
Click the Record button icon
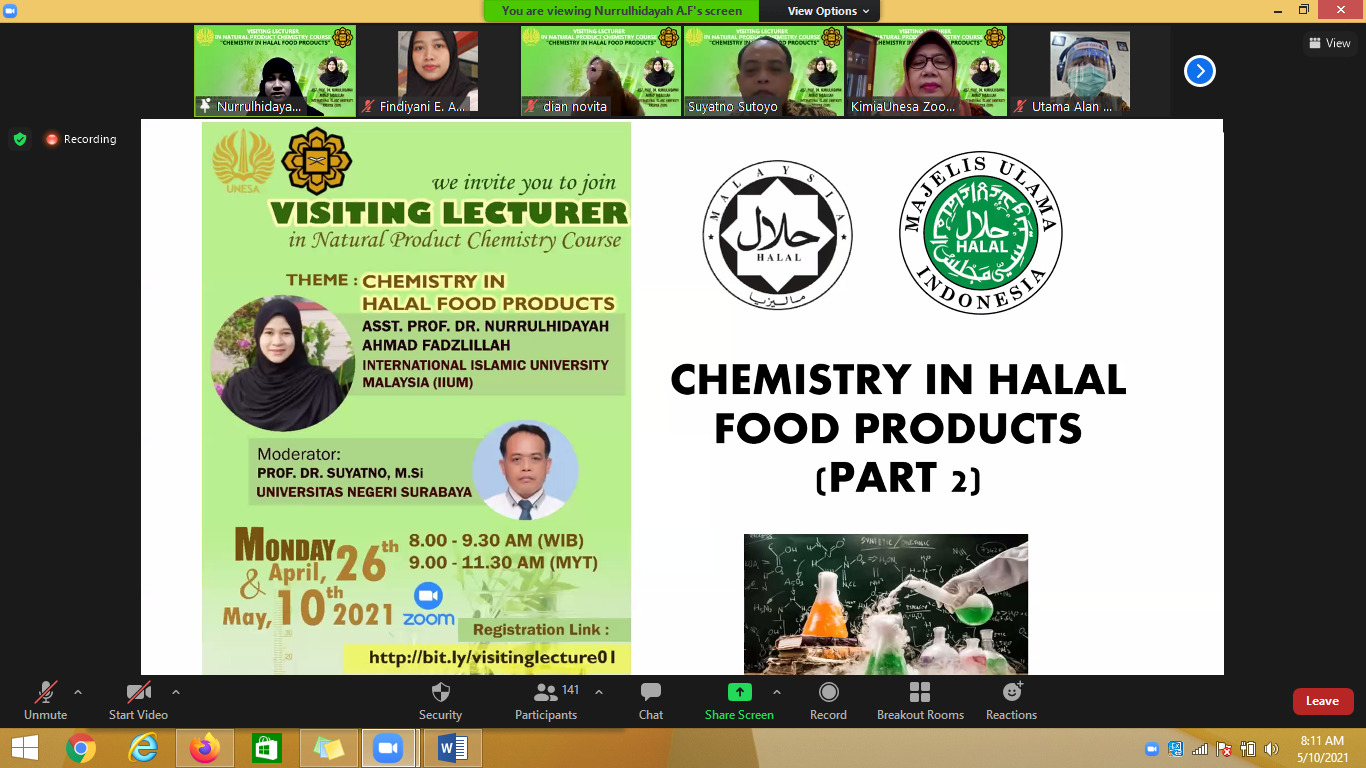[x=828, y=693]
